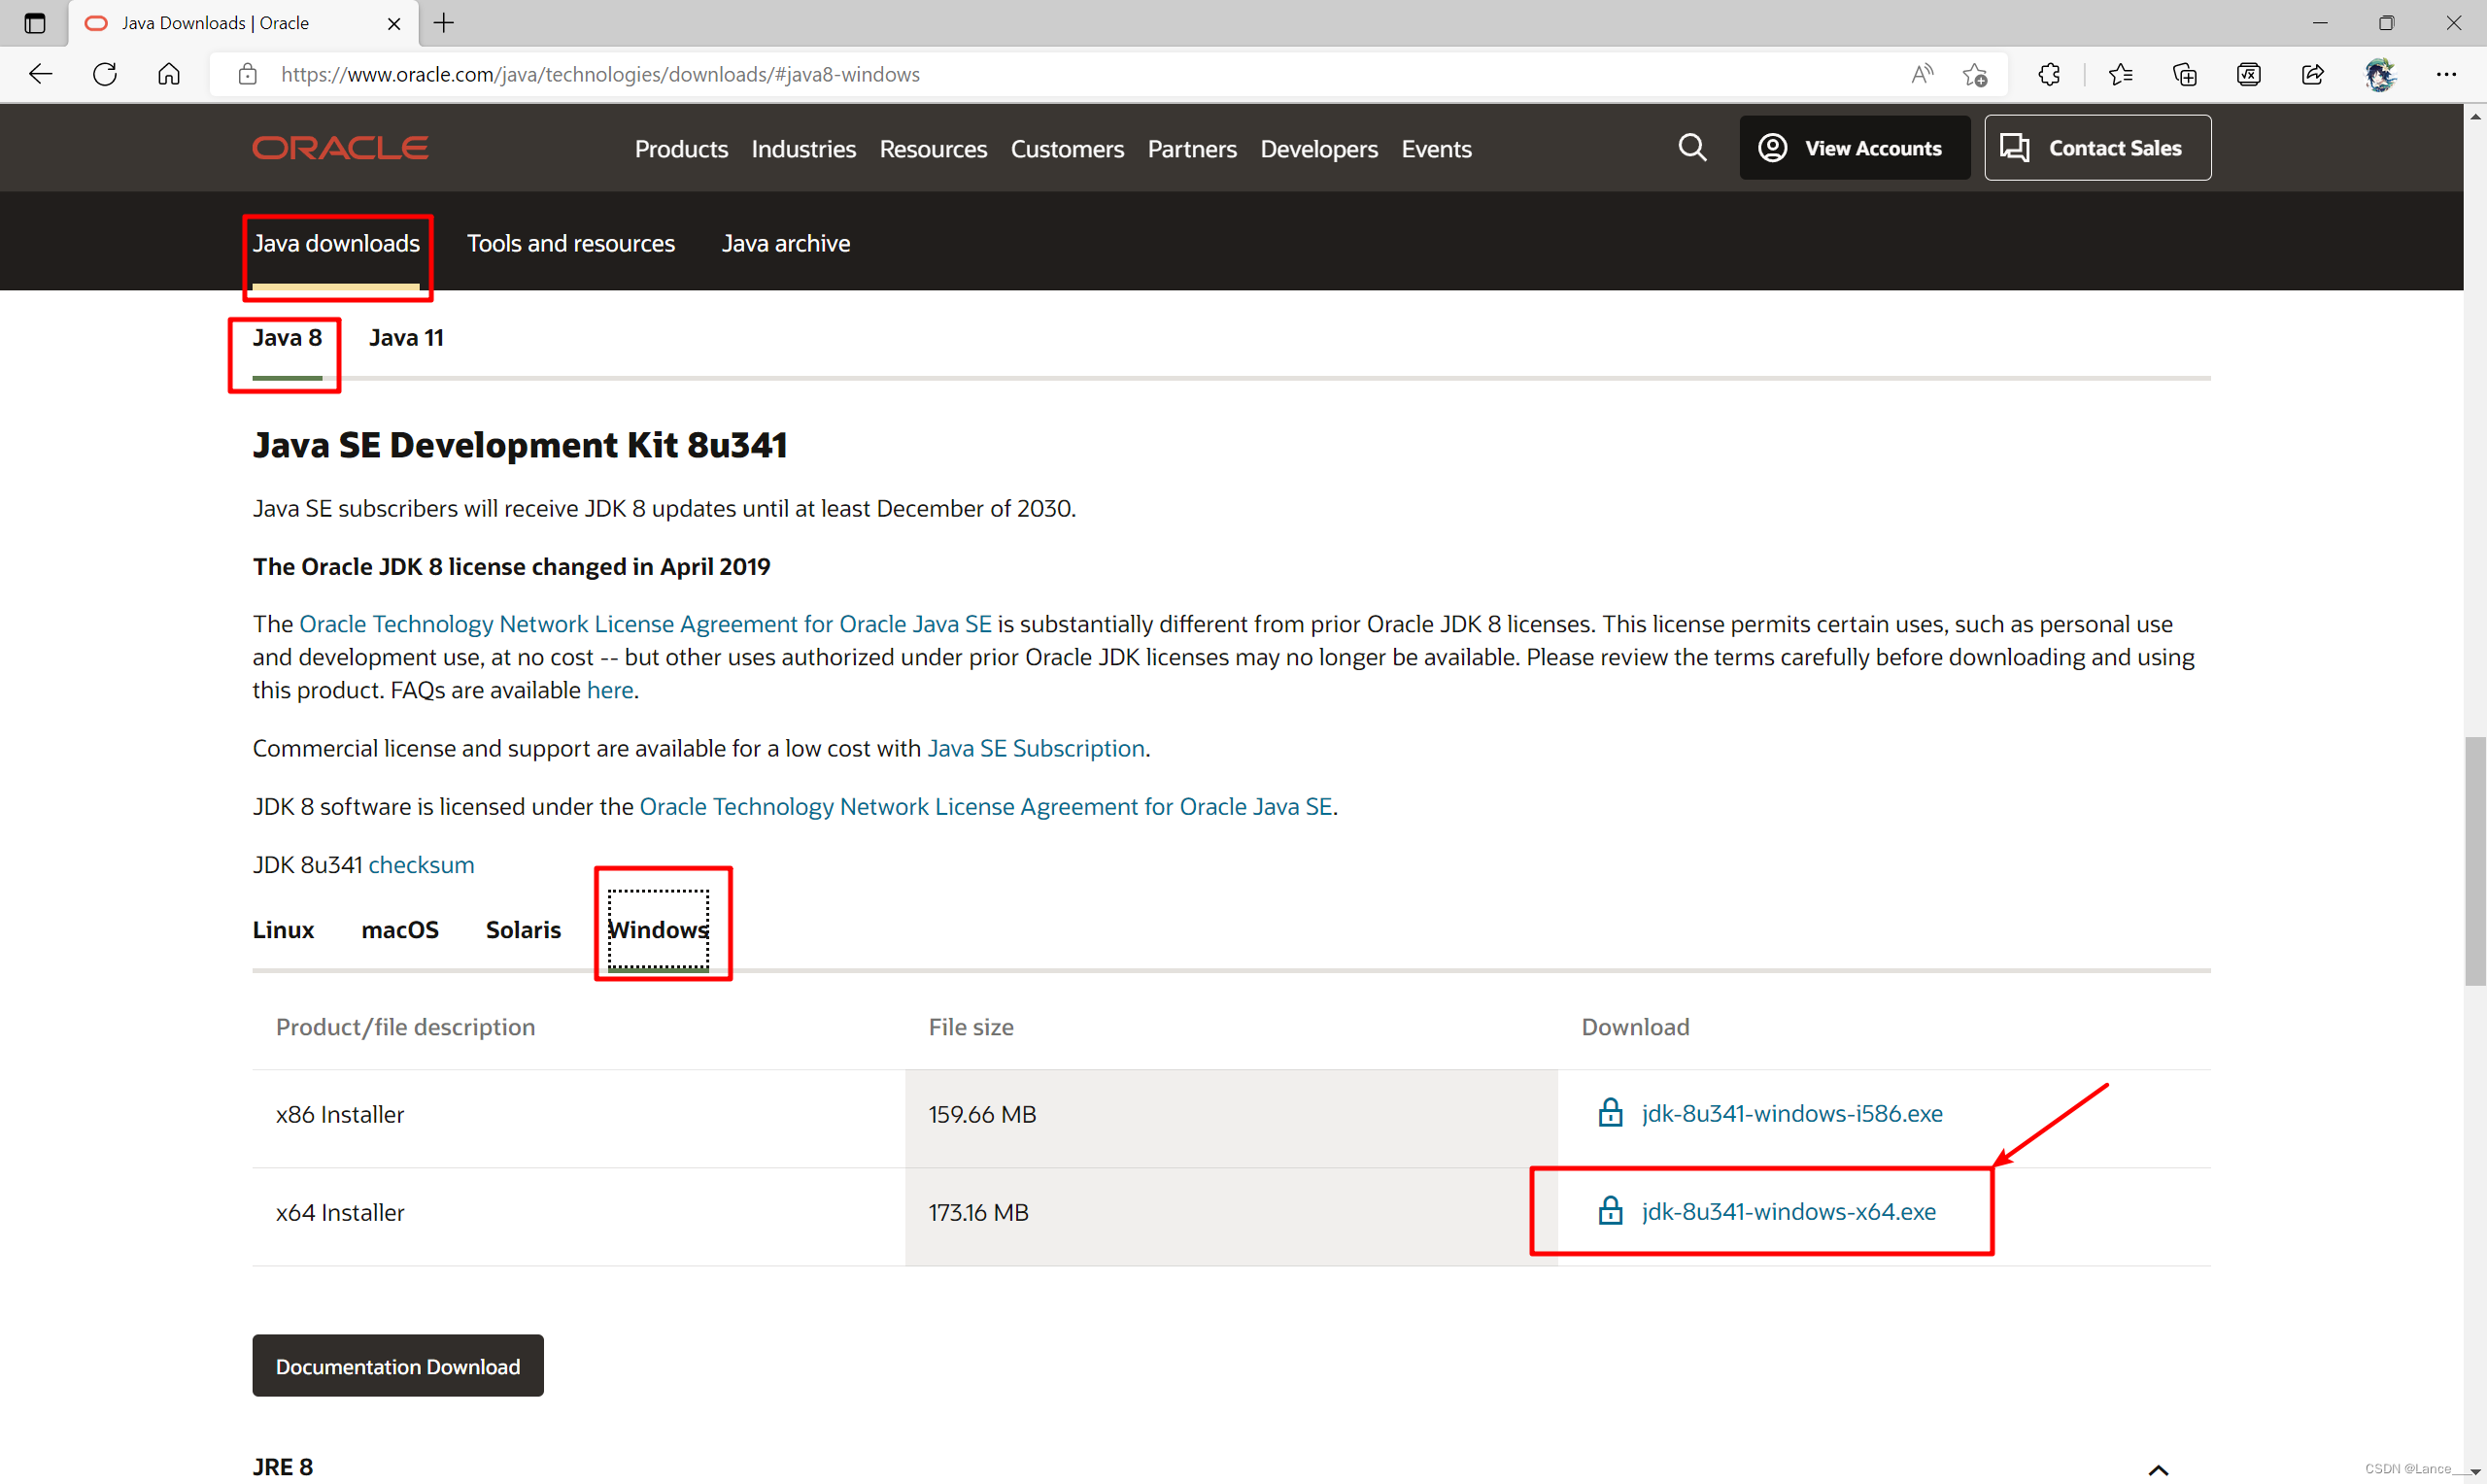
Task: Click the x86 Installer description cell
Action: [578, 1118]
